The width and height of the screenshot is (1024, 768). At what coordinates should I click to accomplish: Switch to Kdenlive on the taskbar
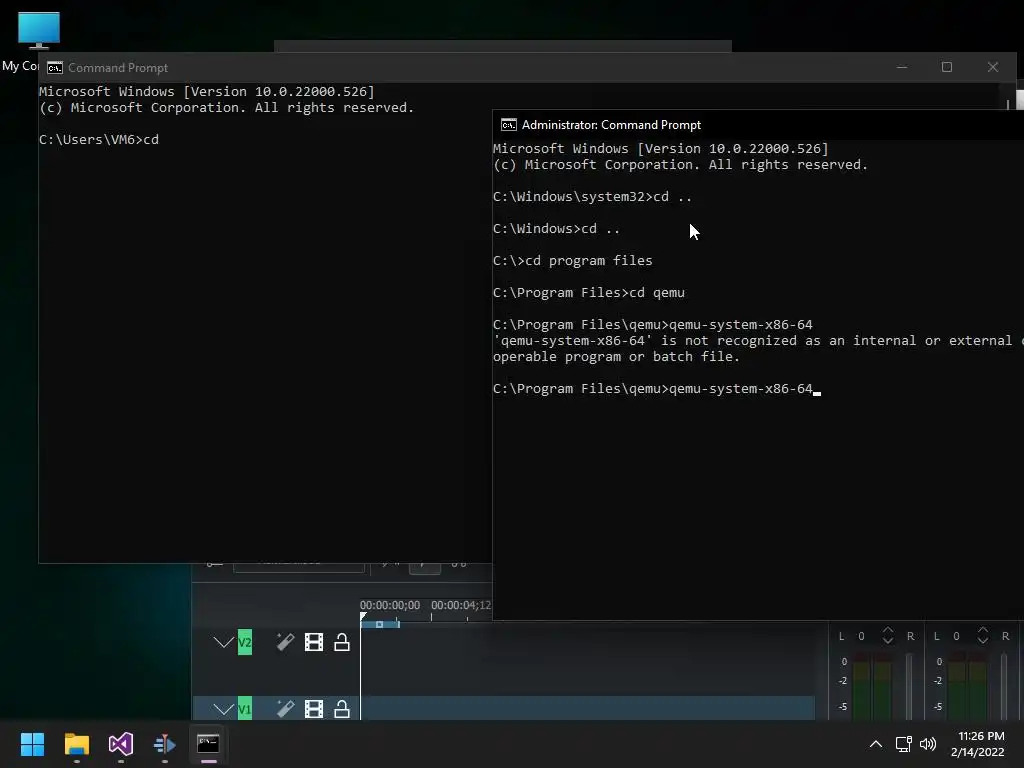coord(165,744)
